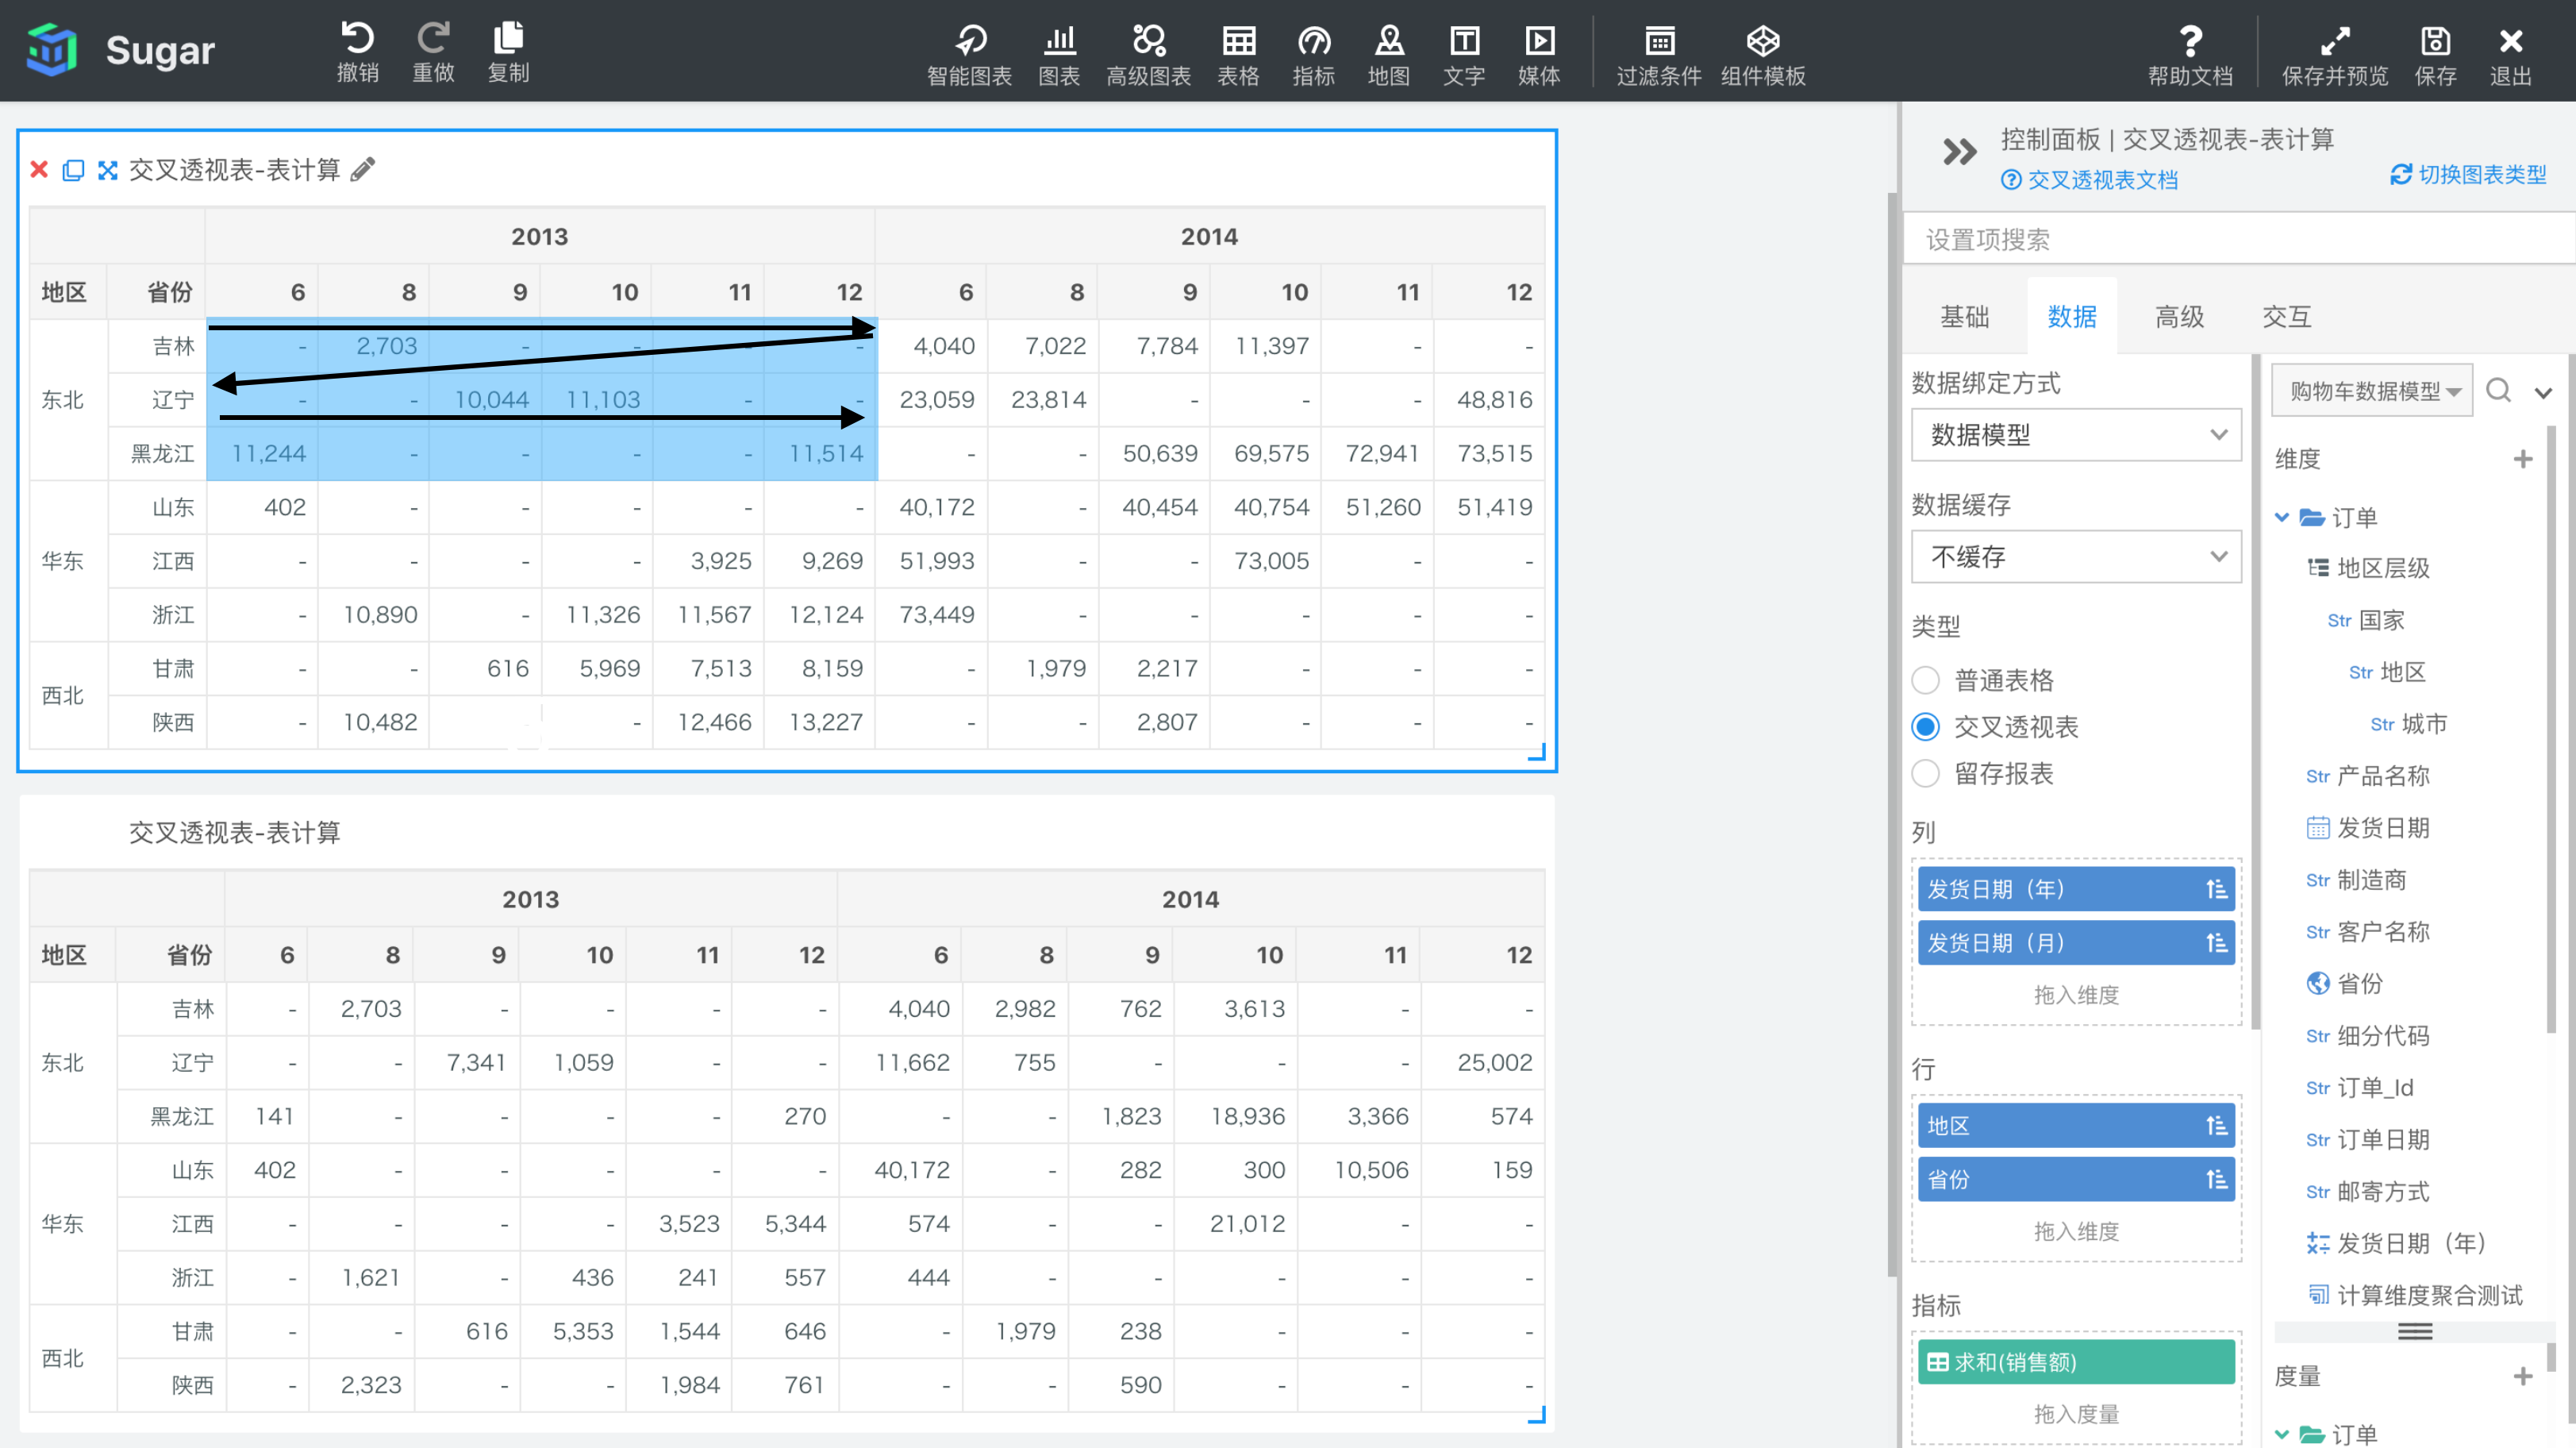Select the 客户名称 dimension field

2368,932
